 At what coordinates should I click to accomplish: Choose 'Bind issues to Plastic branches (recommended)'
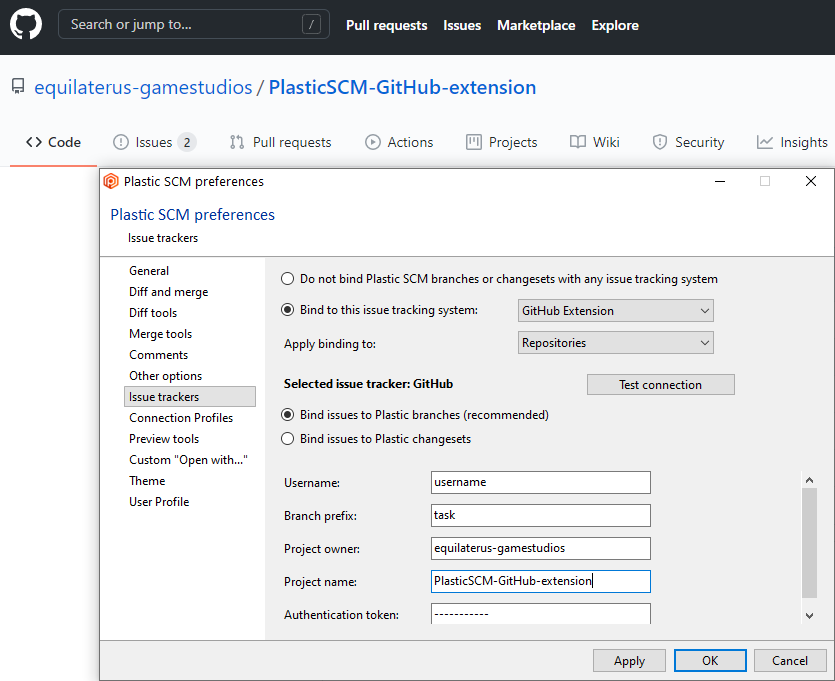pyautogui.click(x=288, y=415)
